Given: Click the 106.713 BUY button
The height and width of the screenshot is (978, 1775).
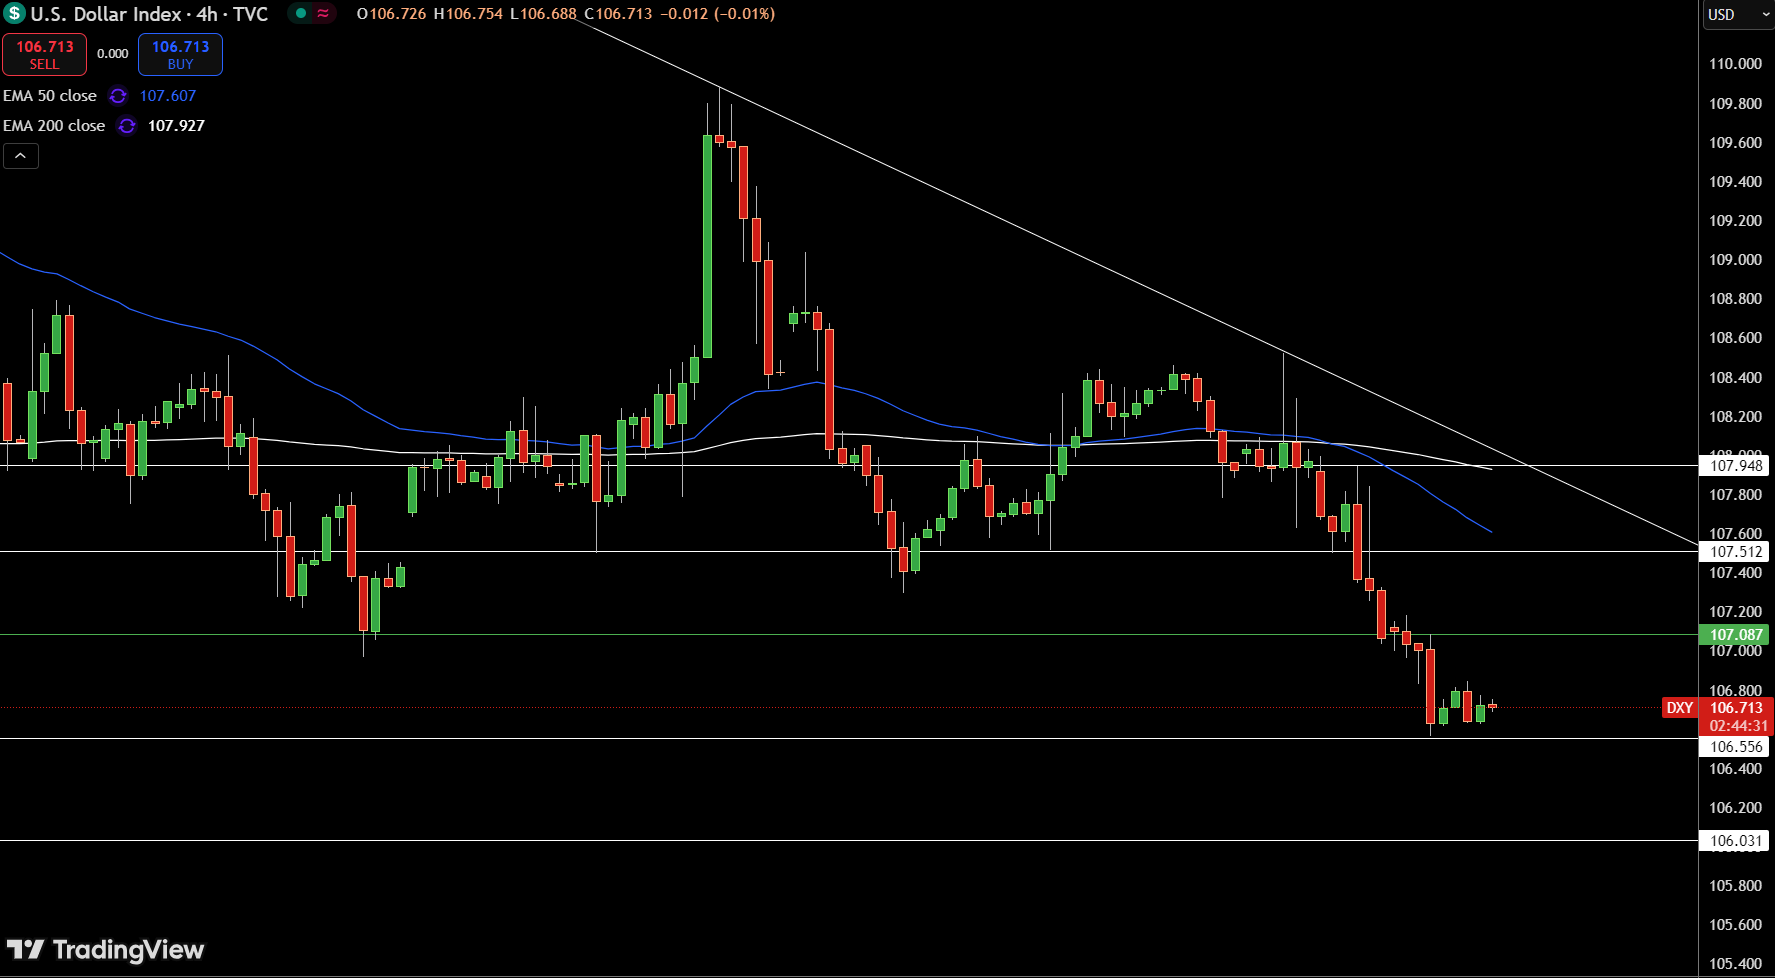Looking at the screenshot, I should (x=180, y=54).
